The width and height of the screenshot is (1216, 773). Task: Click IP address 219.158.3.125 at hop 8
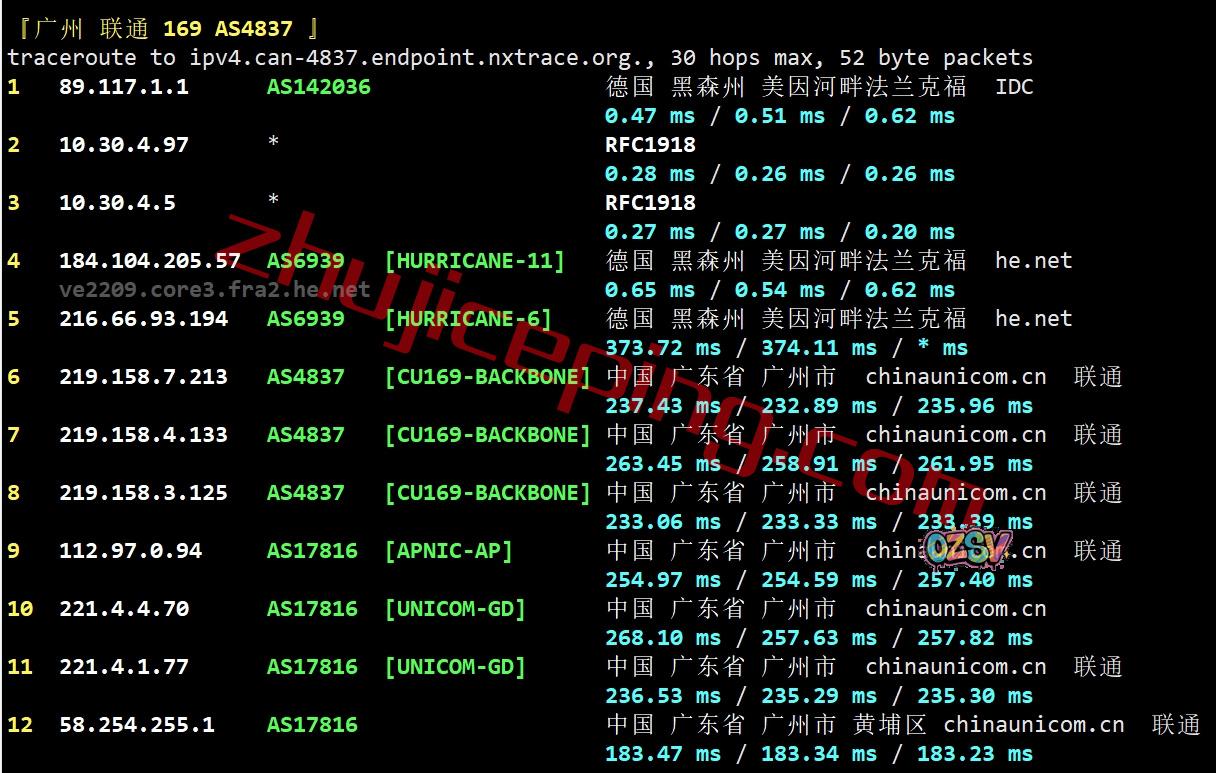pyautogui.click(x=143, y=493)
